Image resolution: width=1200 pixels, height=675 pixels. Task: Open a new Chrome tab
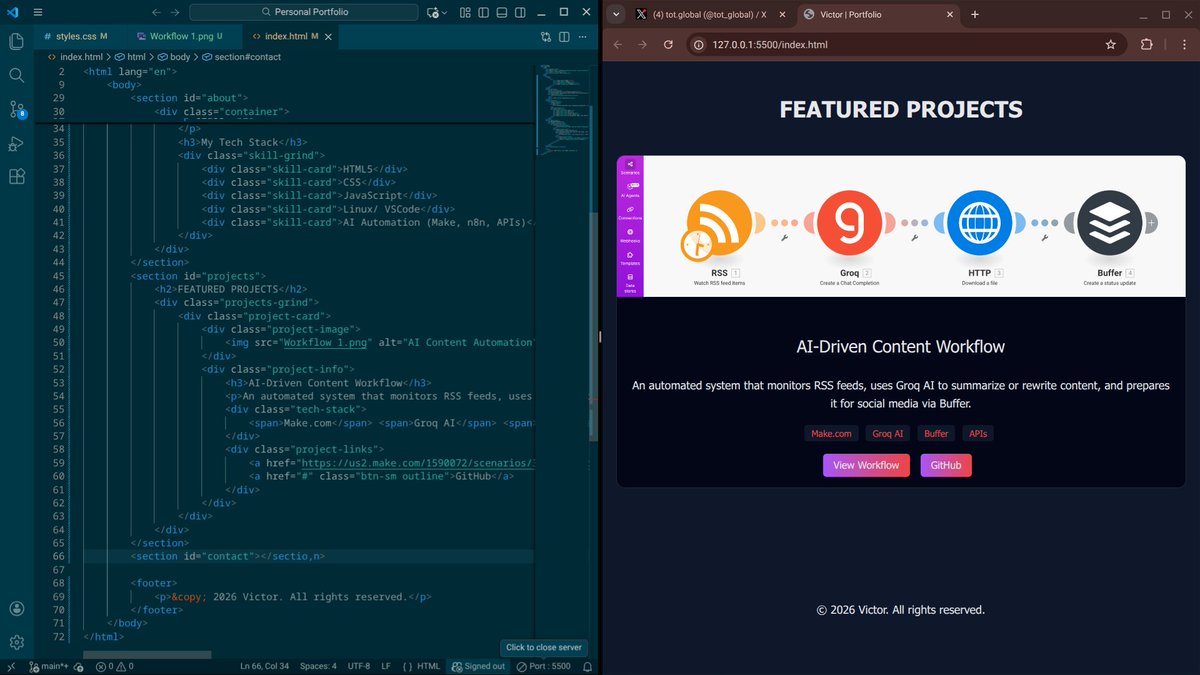point(975,14)
